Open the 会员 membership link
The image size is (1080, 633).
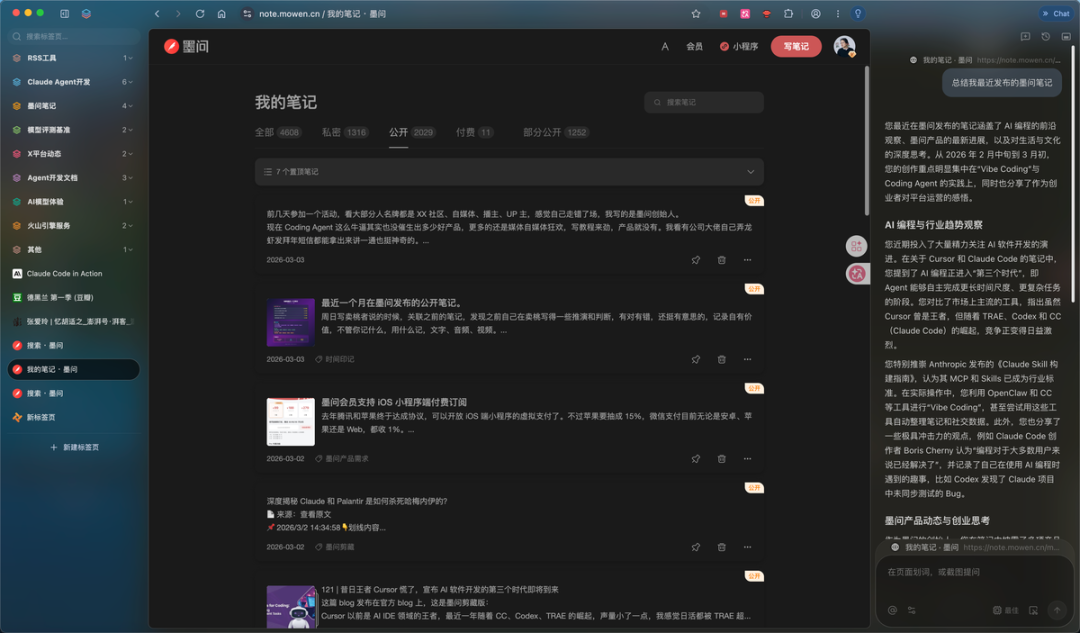click(694, 46)
